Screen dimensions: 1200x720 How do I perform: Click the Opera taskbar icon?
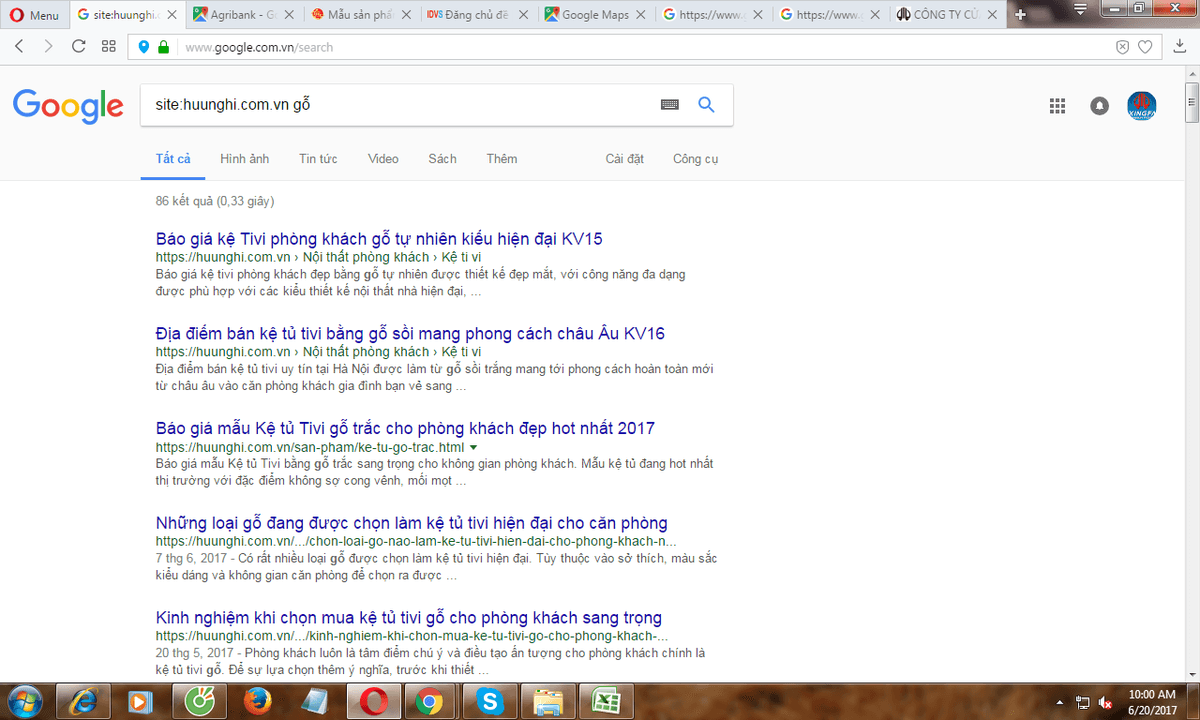click(x=374, y=701)
